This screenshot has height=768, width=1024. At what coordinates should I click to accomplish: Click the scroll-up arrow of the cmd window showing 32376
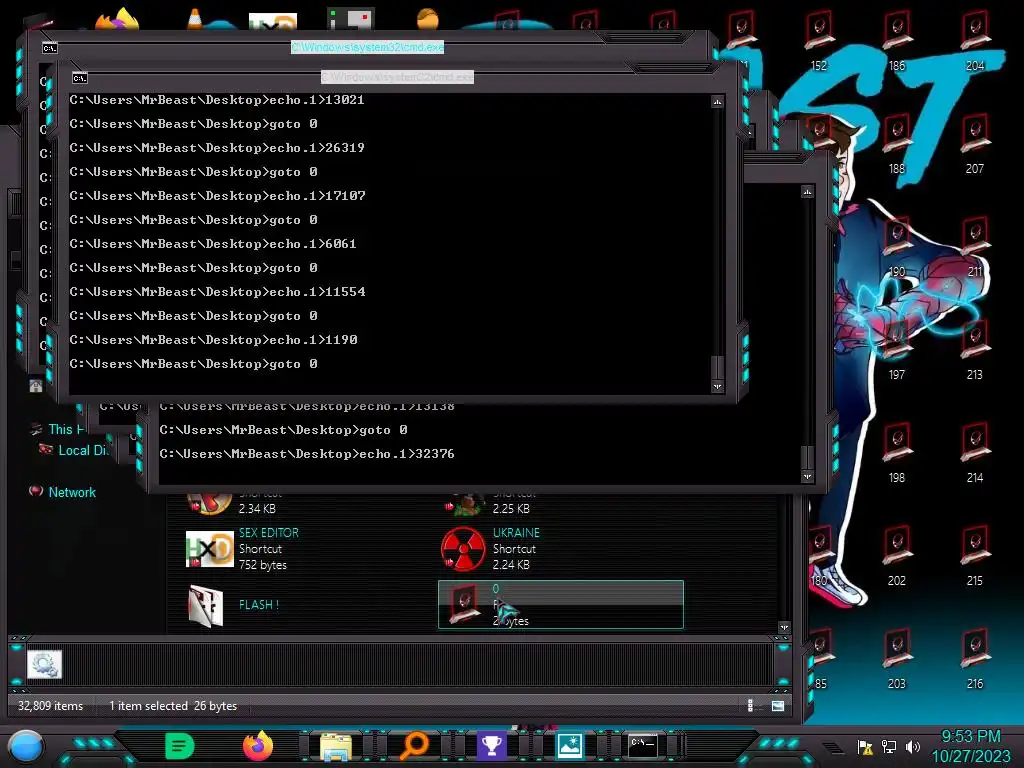click(x=808, y=191)
